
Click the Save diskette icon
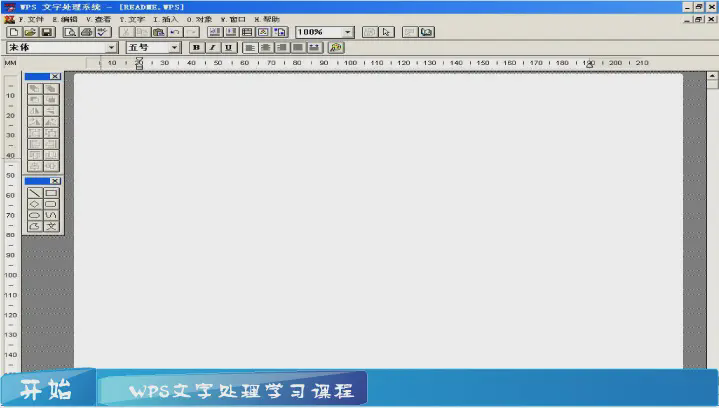click(46, 32)
